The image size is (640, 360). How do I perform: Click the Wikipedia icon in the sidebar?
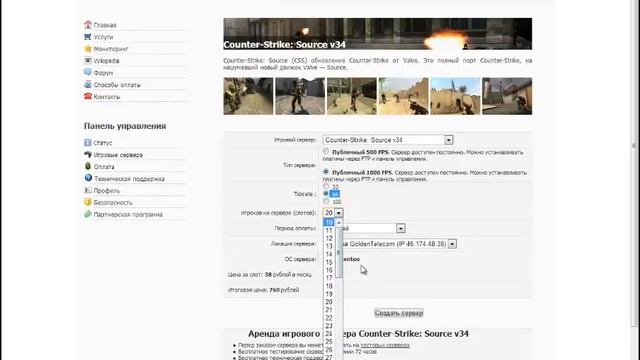[x=88, y=60]
